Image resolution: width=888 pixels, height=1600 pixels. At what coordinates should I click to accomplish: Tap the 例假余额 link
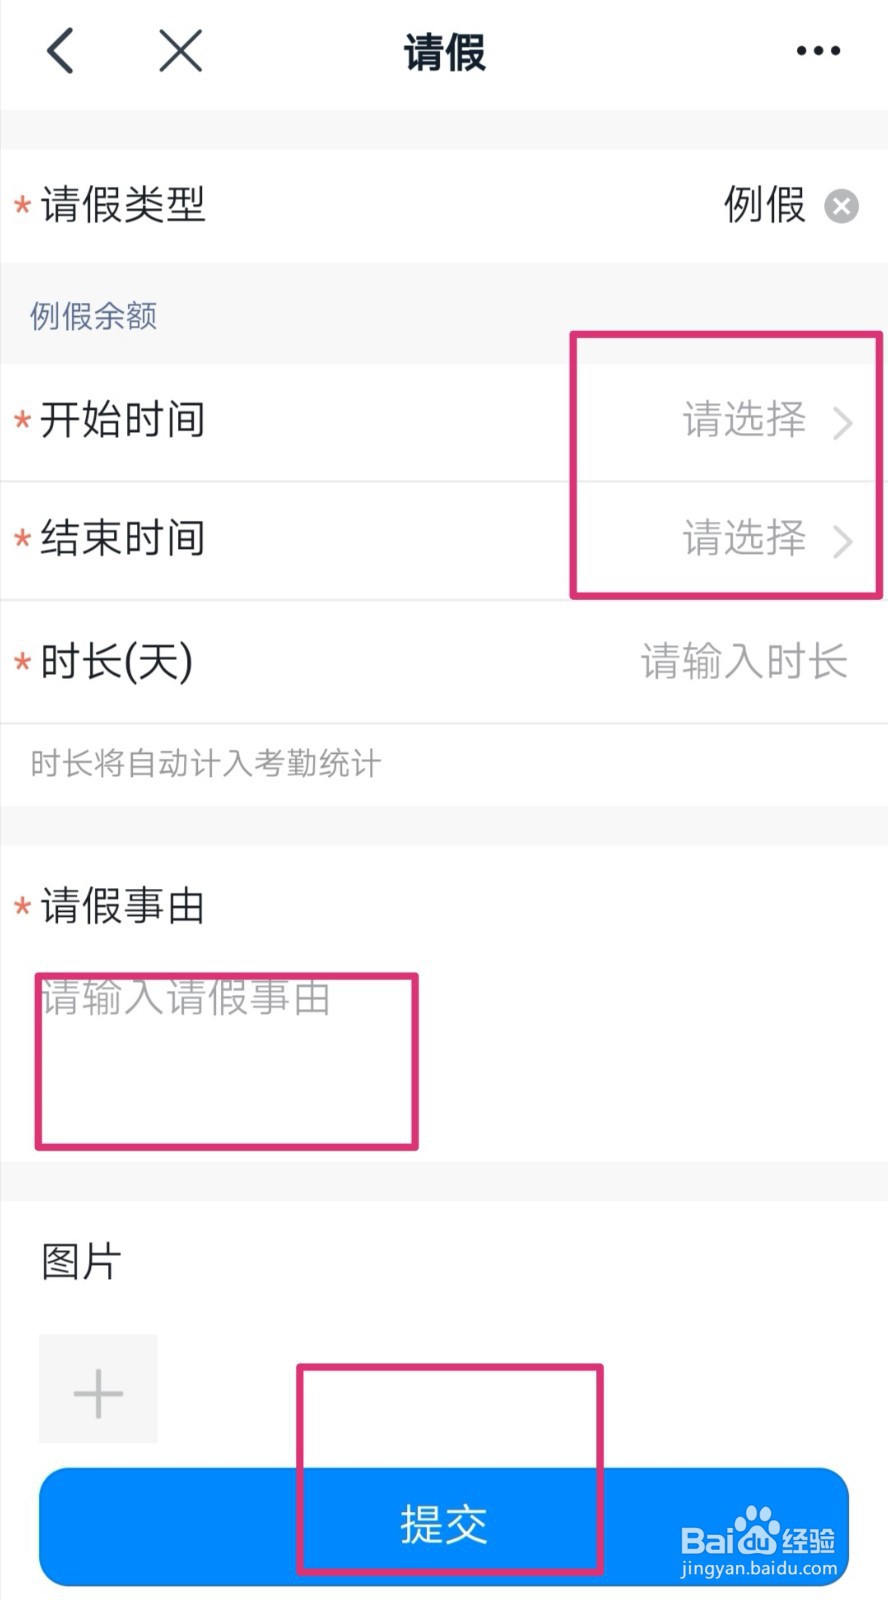[93, 316]
